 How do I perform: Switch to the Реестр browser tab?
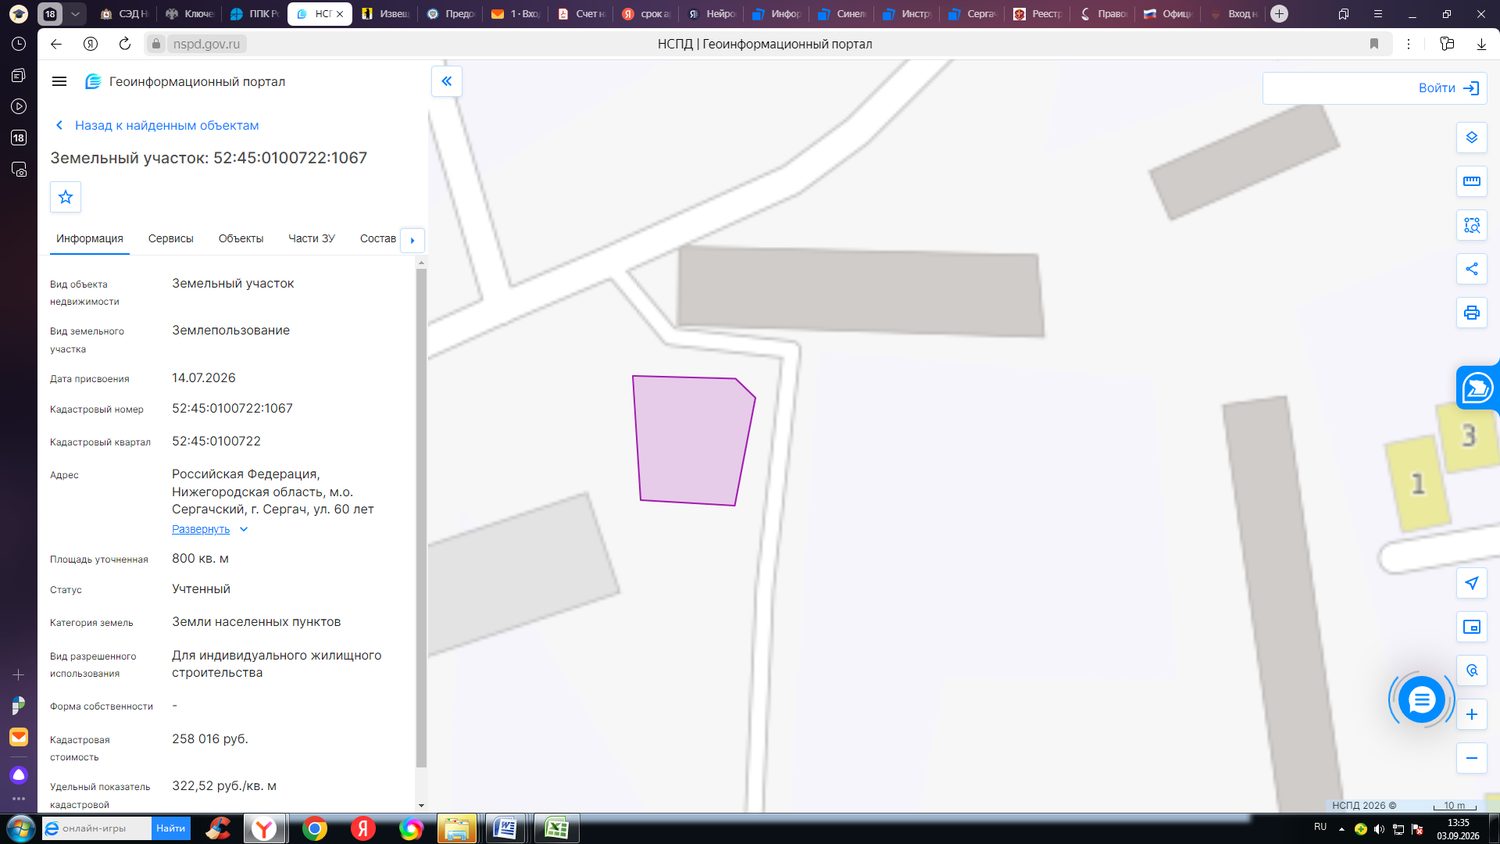coord(1038,14)
